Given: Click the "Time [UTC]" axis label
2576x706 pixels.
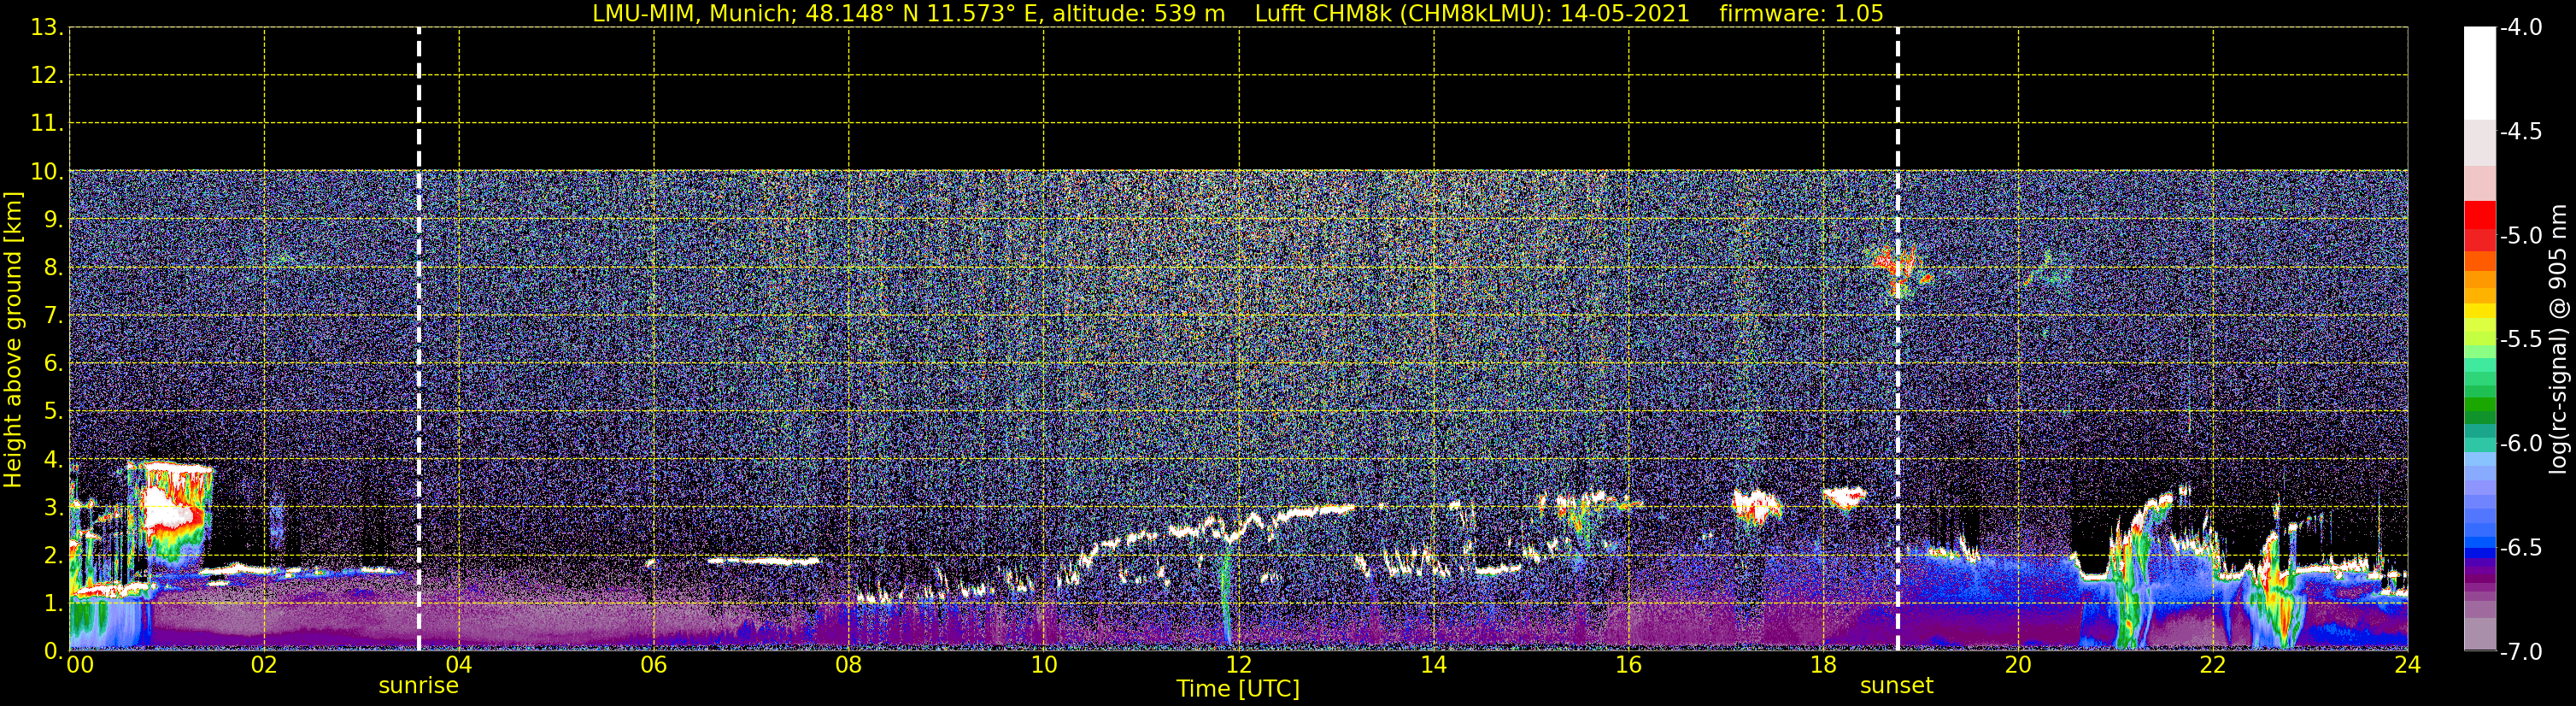Looking at the screenshot, I should [1238, 688].
